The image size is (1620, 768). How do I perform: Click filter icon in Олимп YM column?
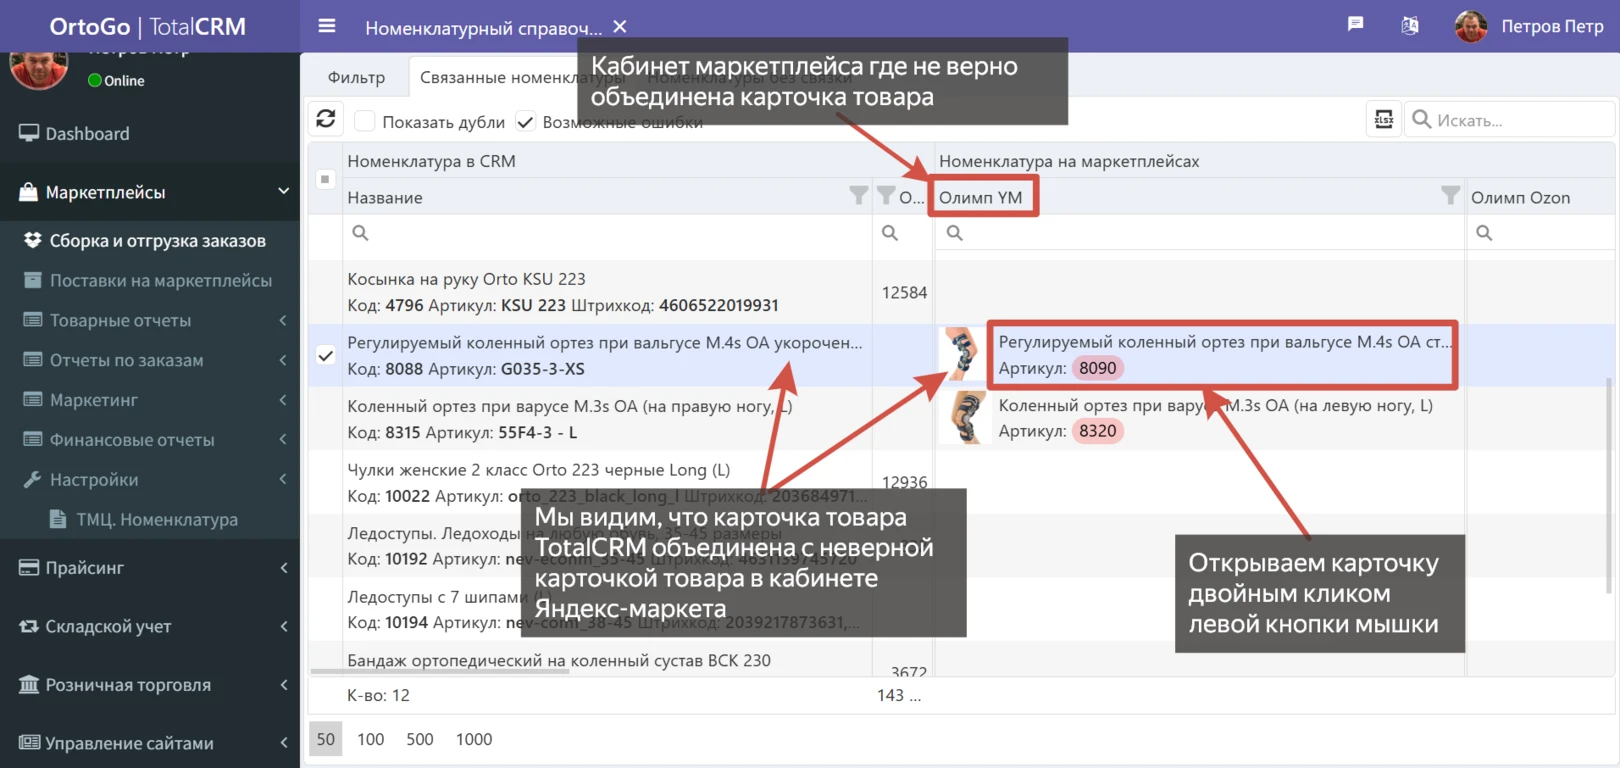(x=1450, y=196)
